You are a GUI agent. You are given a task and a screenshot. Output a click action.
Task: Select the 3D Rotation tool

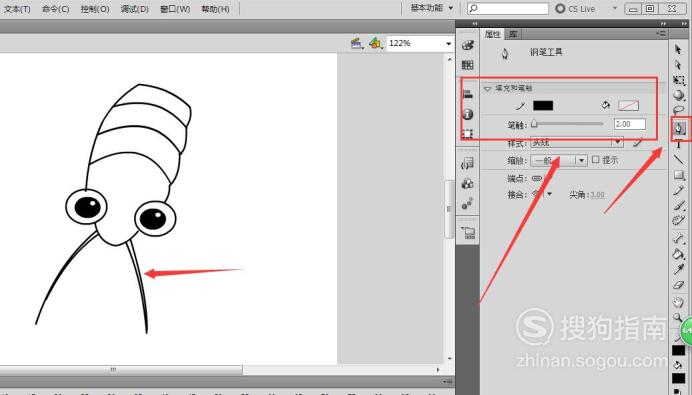point(678,95)
